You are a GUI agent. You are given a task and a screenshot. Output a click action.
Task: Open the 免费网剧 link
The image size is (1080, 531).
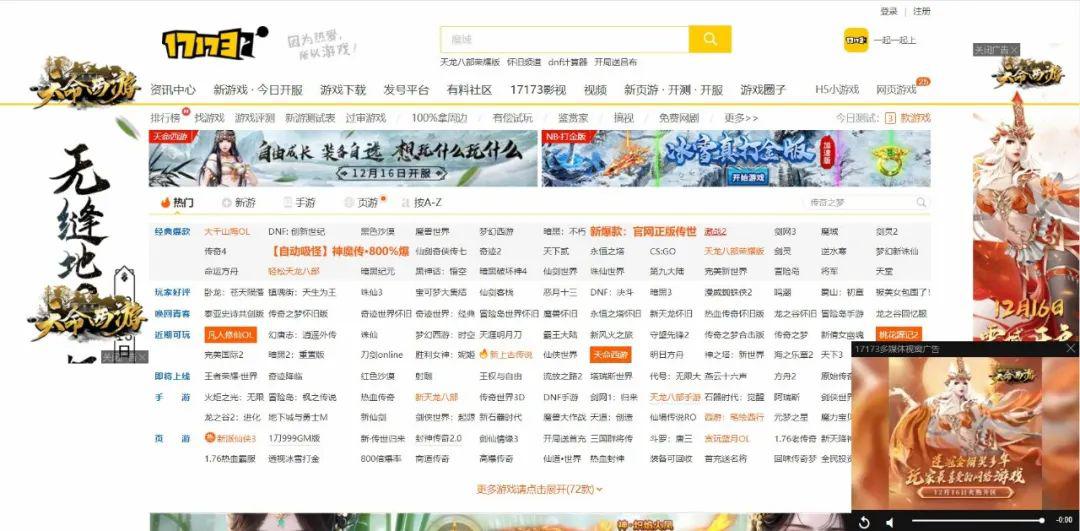(678, 118)
